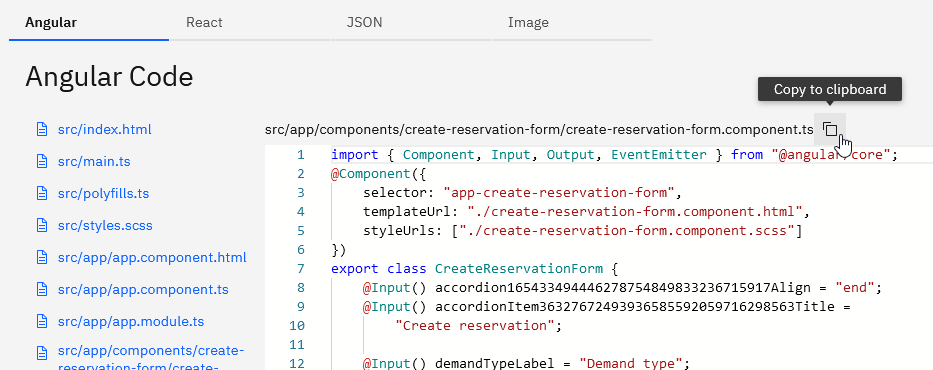Switch to the Angular tab

[x=89, y=23]
